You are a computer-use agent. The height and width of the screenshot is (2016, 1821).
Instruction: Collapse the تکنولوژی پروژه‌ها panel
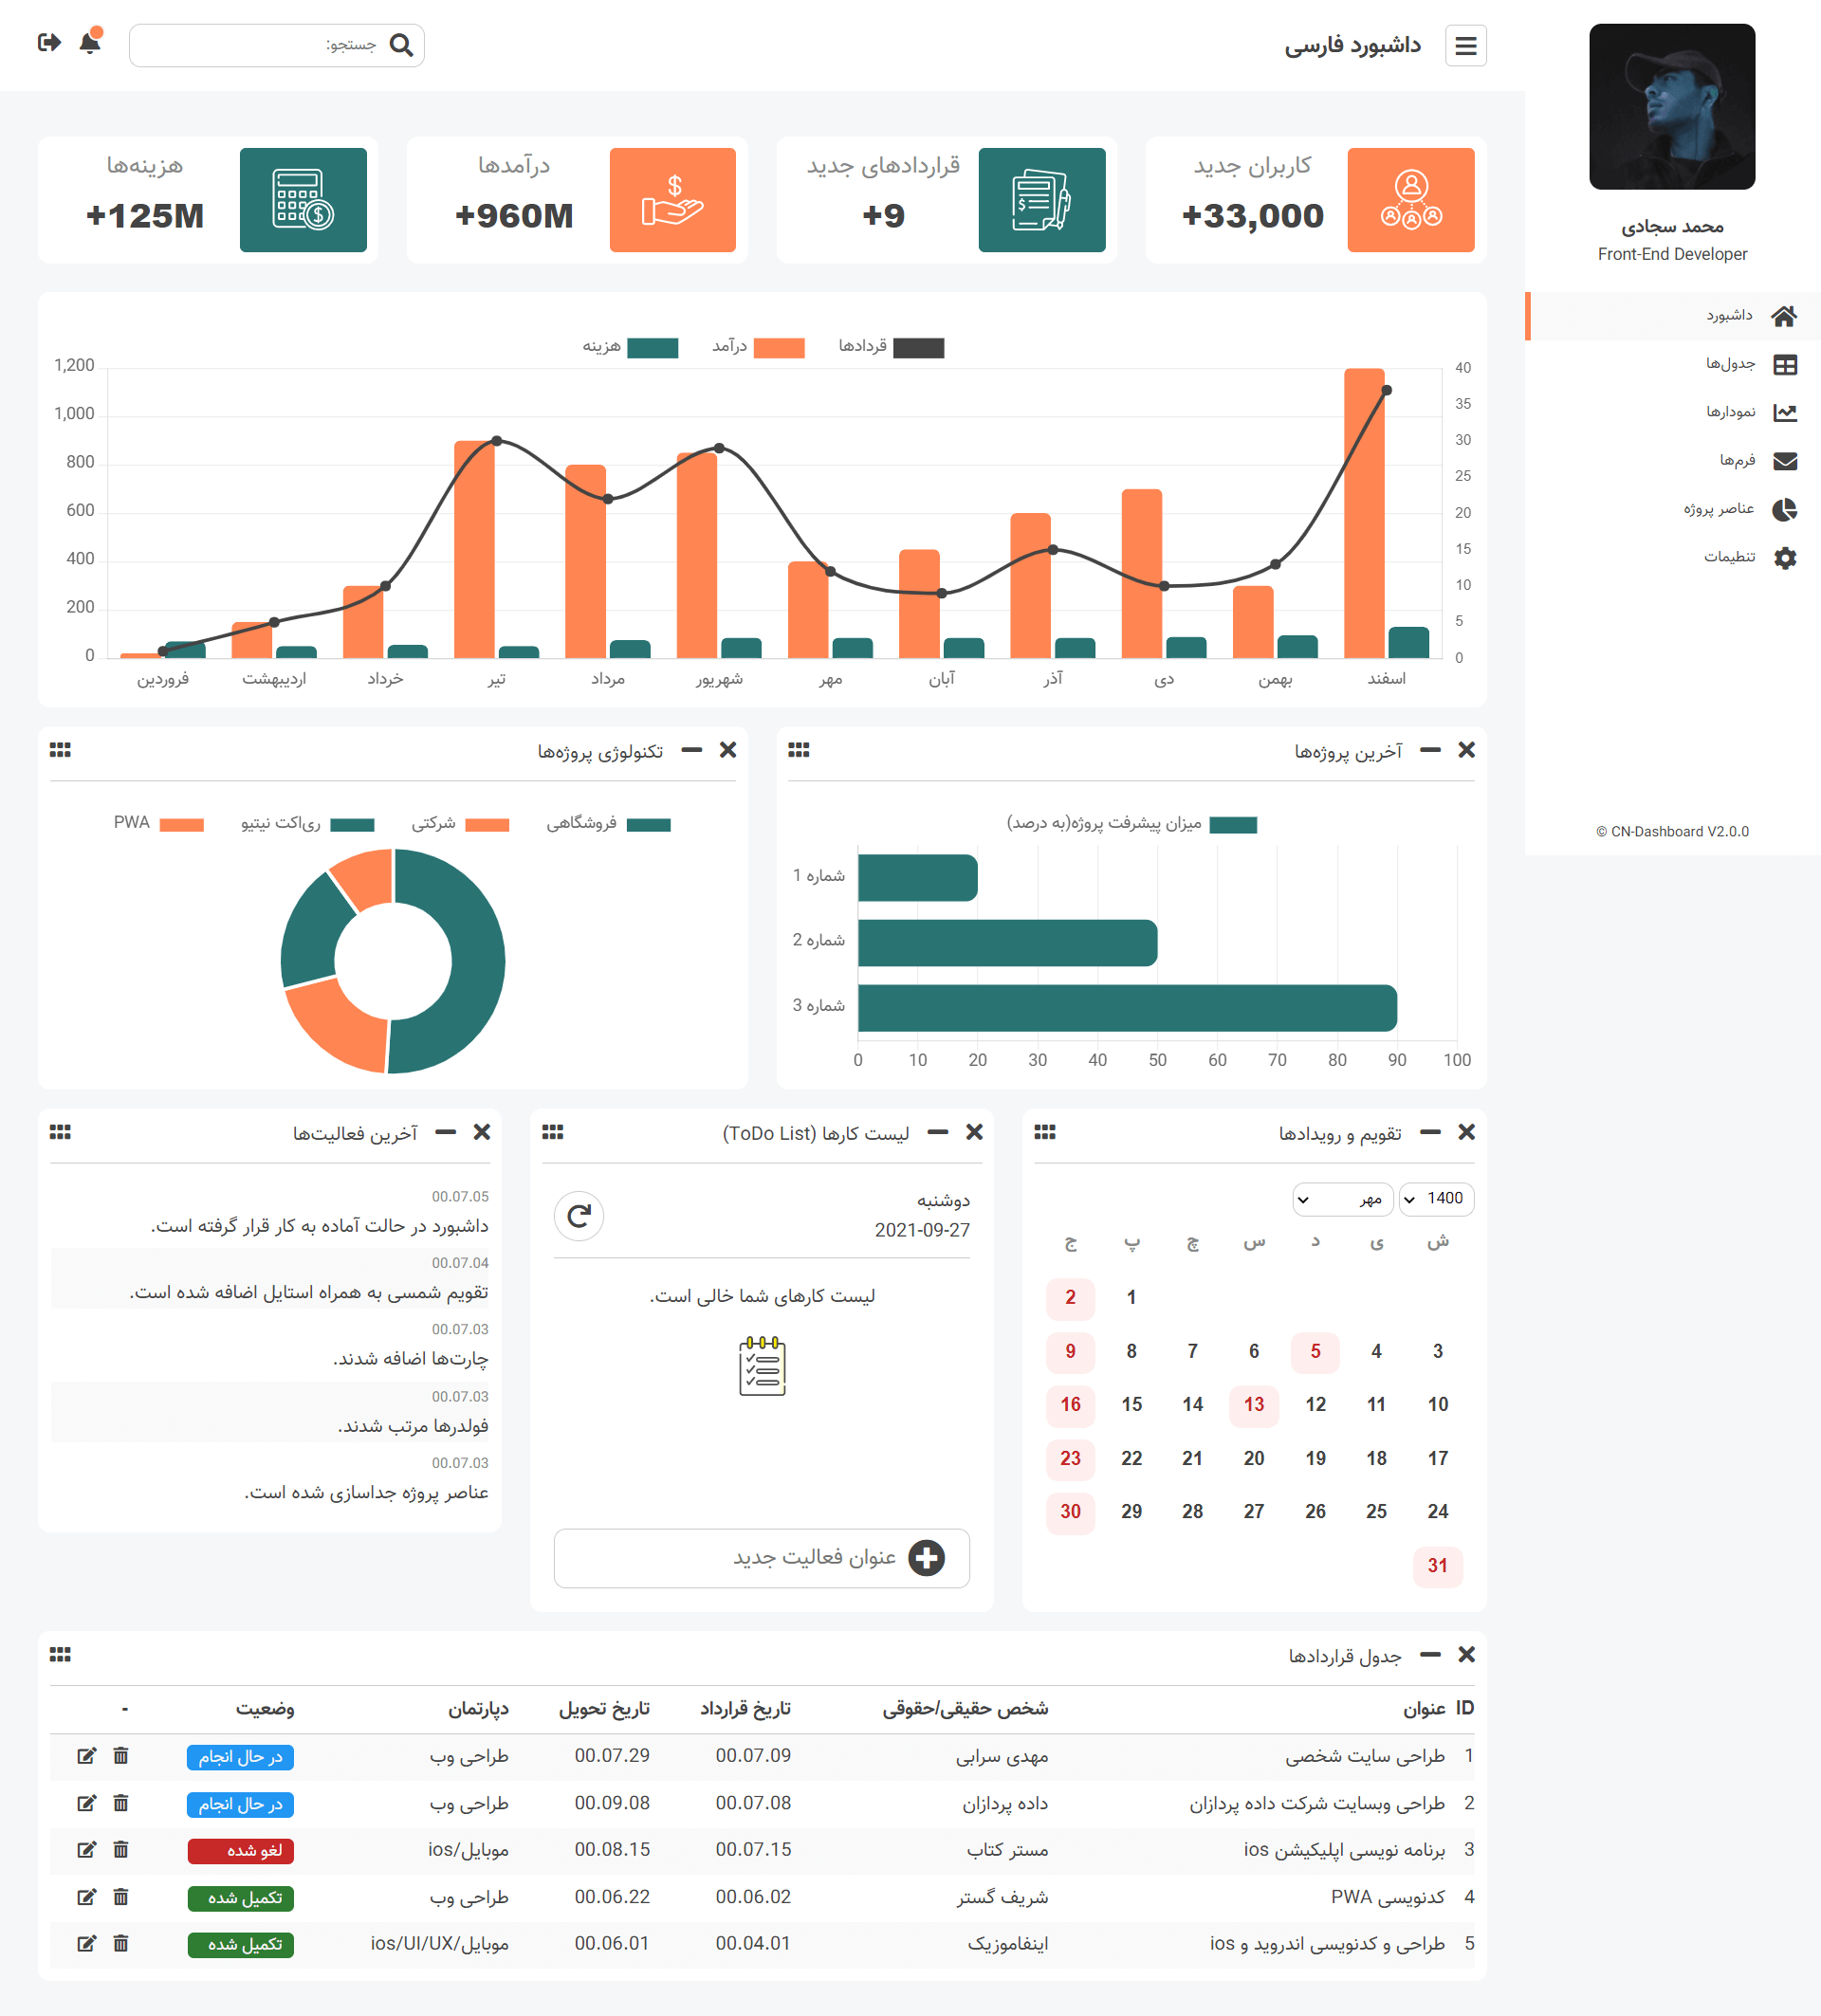691,750
